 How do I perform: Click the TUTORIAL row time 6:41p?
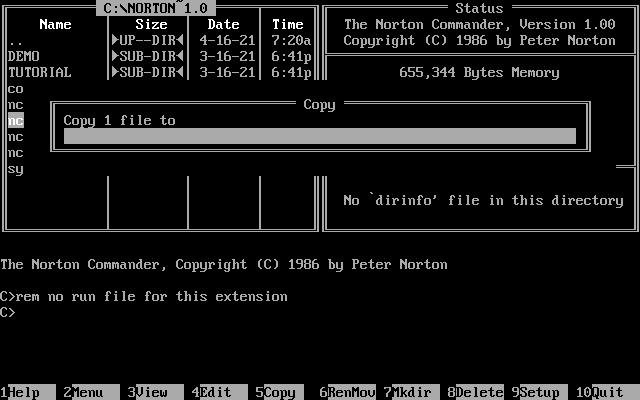pos(291,72)
